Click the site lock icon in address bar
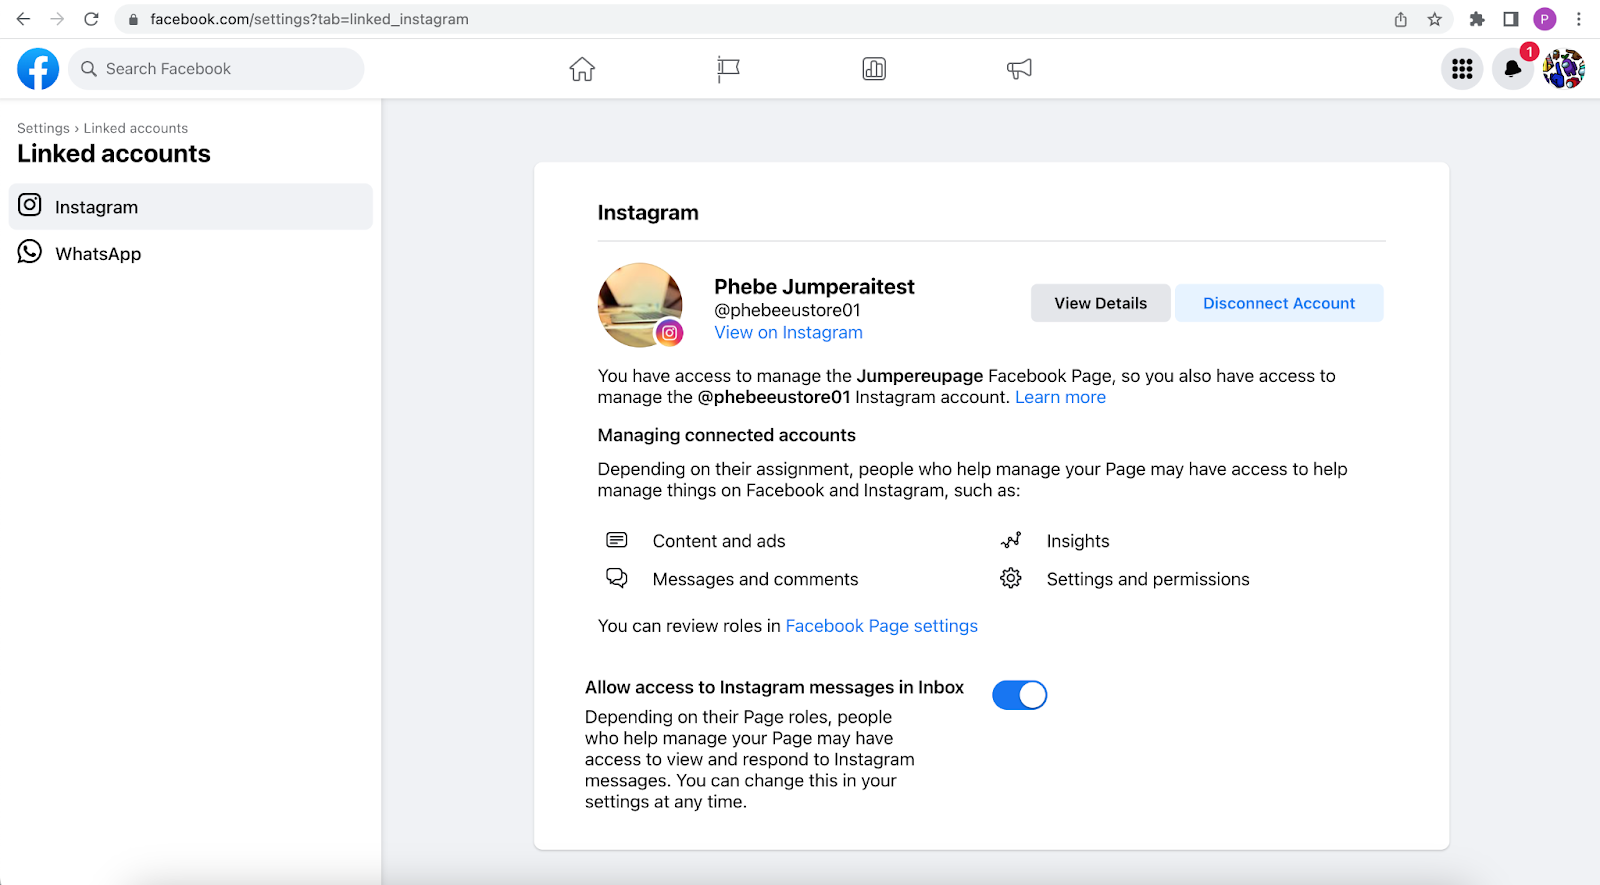Image resolution: width=1600 pixels, height=885 pixels. [133, 19]
